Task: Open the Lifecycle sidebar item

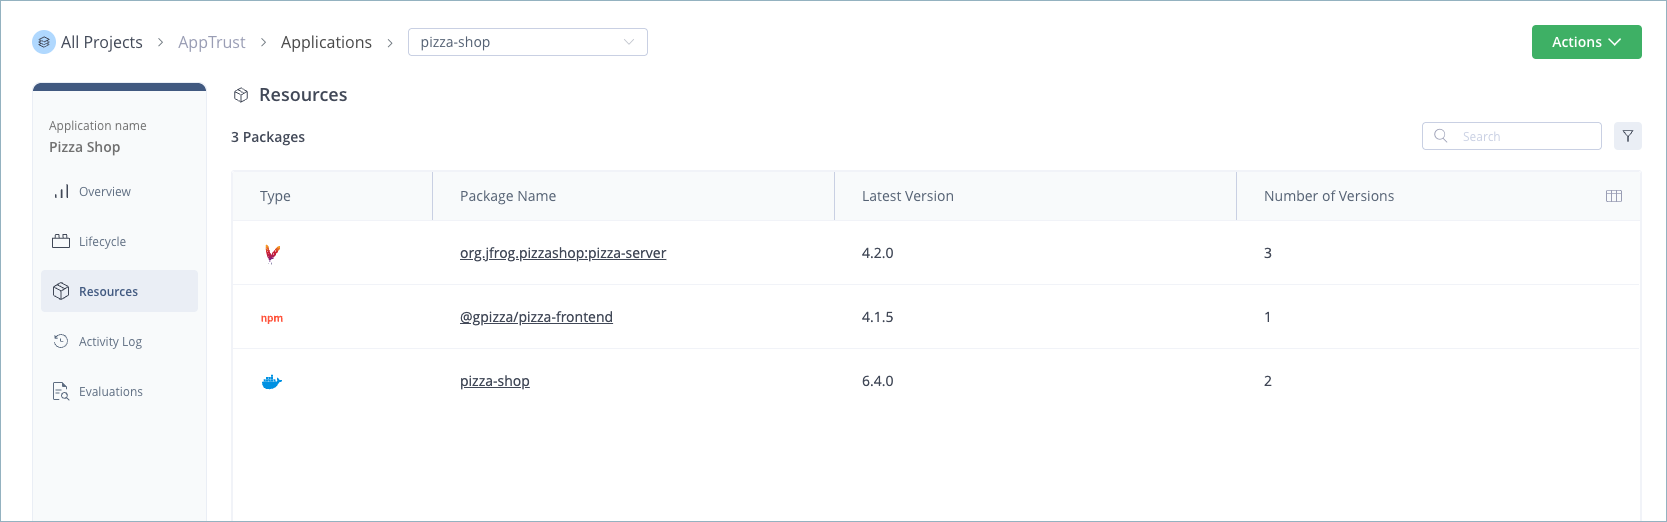Action: (120, 241)
